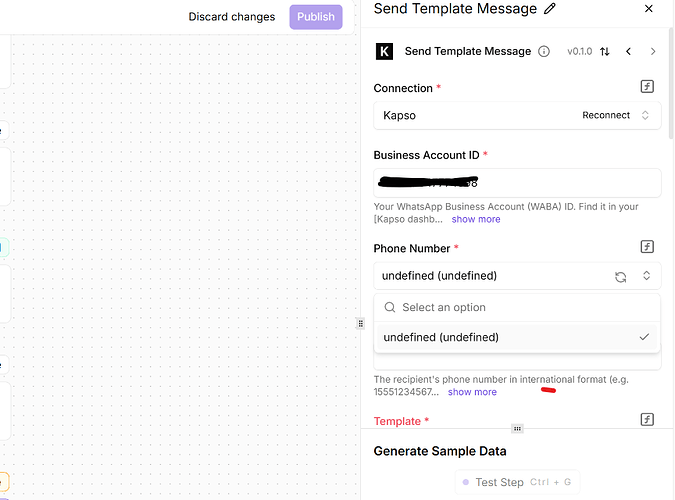Open the Kapso piece logo icon
Image resolution: width=675 pixels, height=500 pixels.
pos(384,52)
